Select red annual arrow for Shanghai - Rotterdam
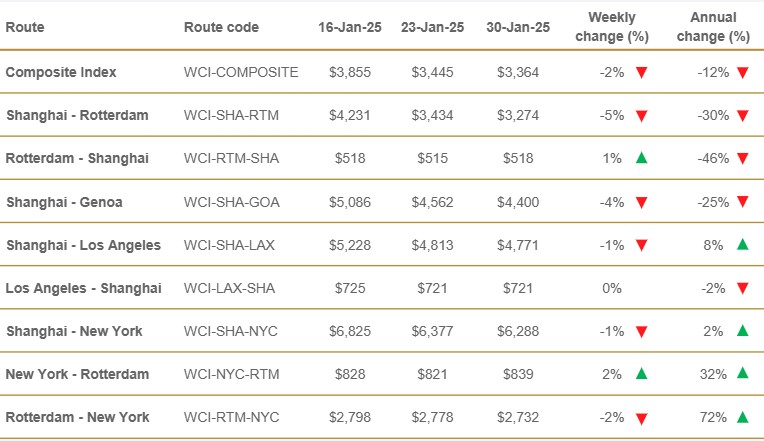764x441 pixels. click(742, 116)
